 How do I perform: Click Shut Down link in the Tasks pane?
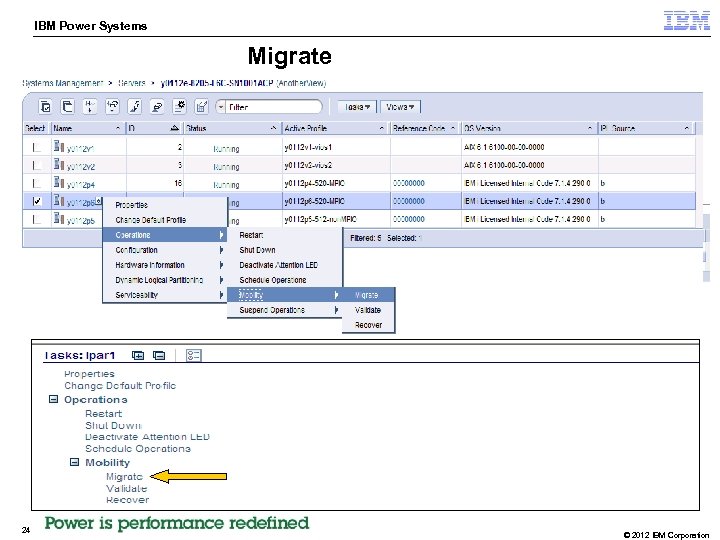pos(113,425)
